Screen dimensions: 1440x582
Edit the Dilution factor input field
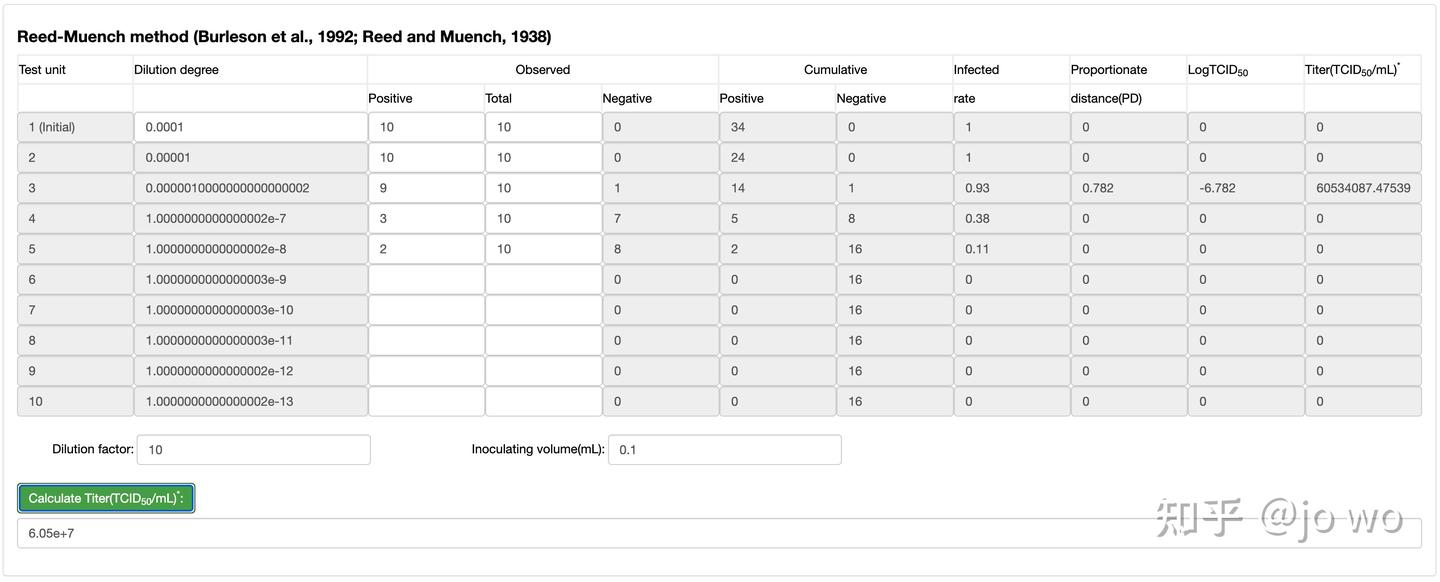pos(254,450)
